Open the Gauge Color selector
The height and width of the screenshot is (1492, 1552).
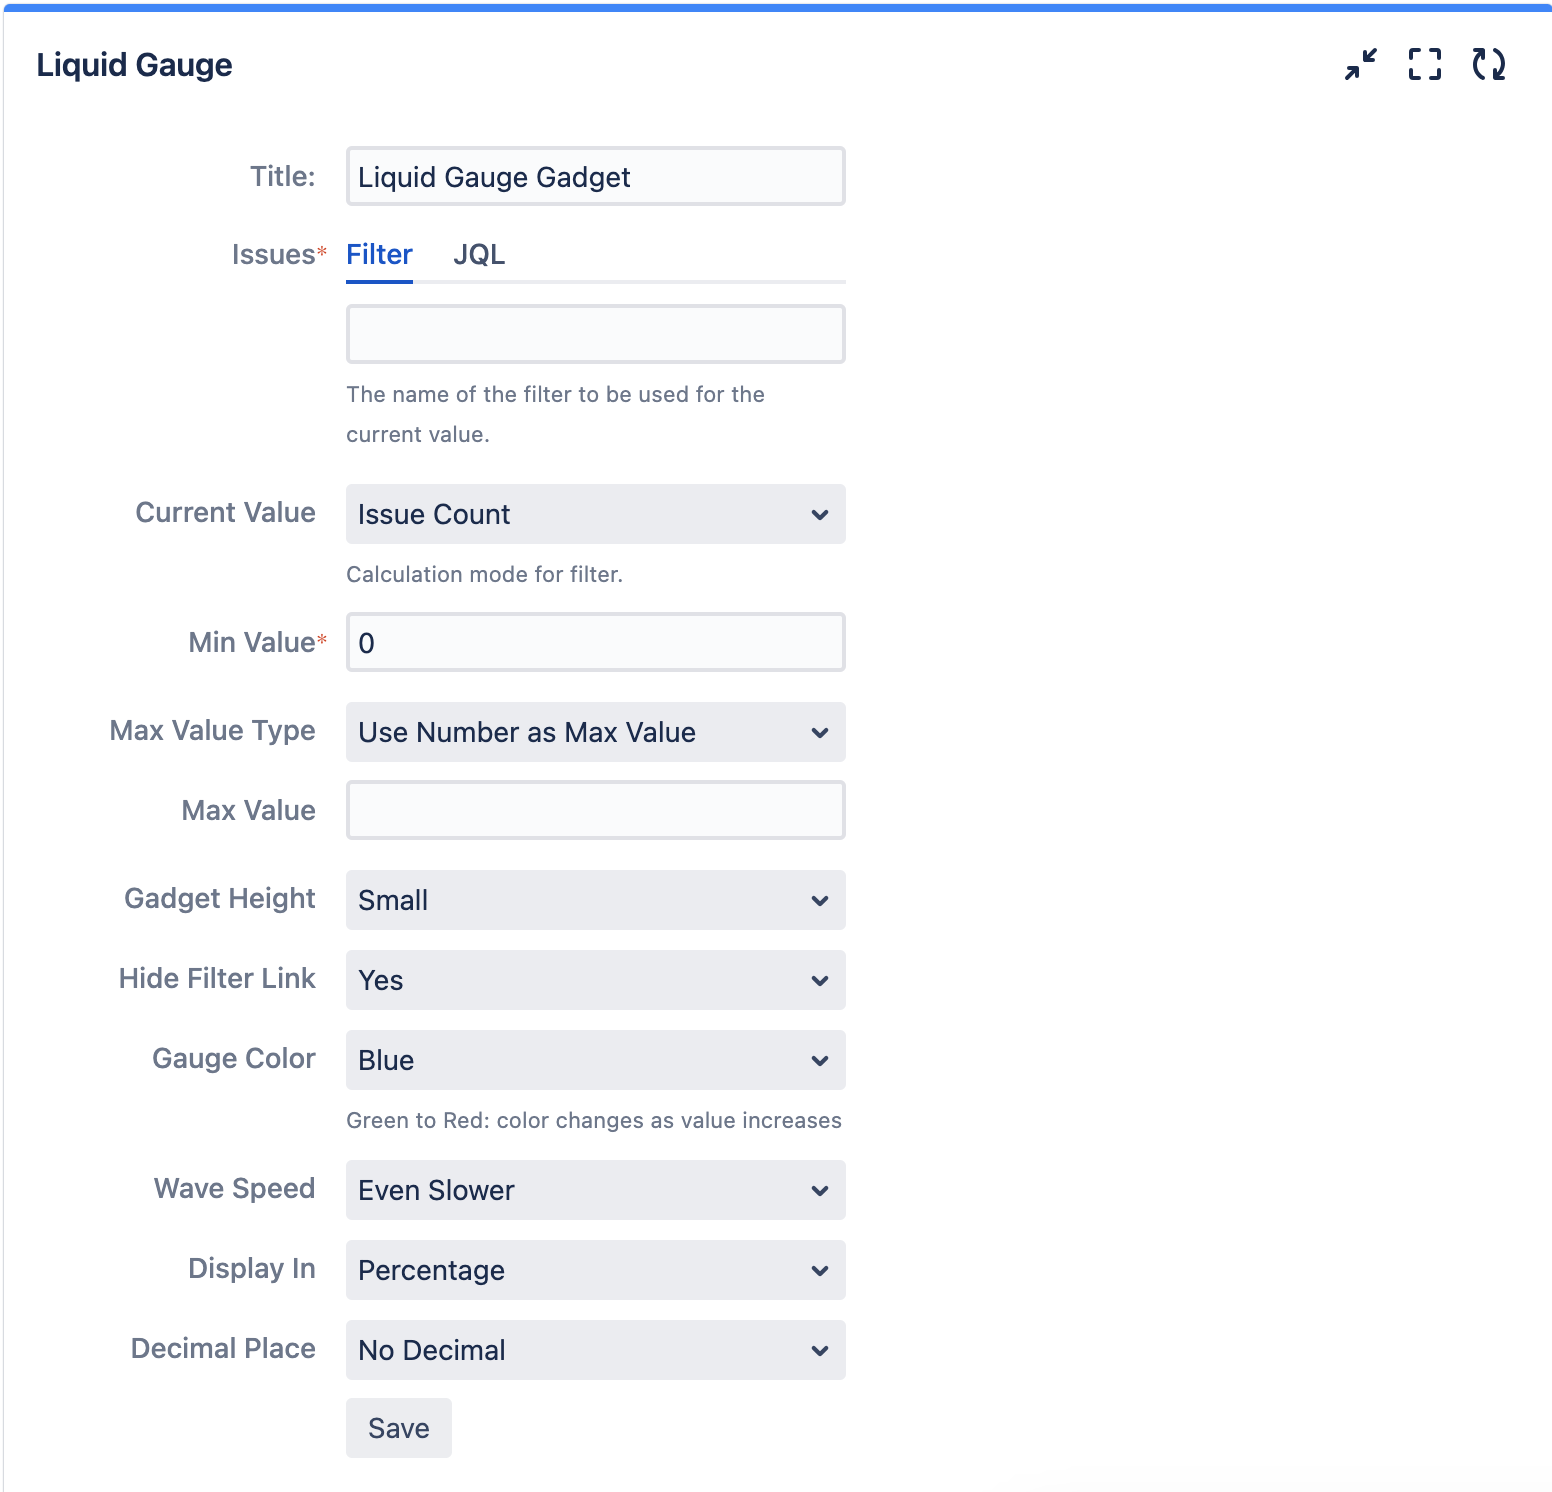pyautogui.click(x=595, y=1060)
